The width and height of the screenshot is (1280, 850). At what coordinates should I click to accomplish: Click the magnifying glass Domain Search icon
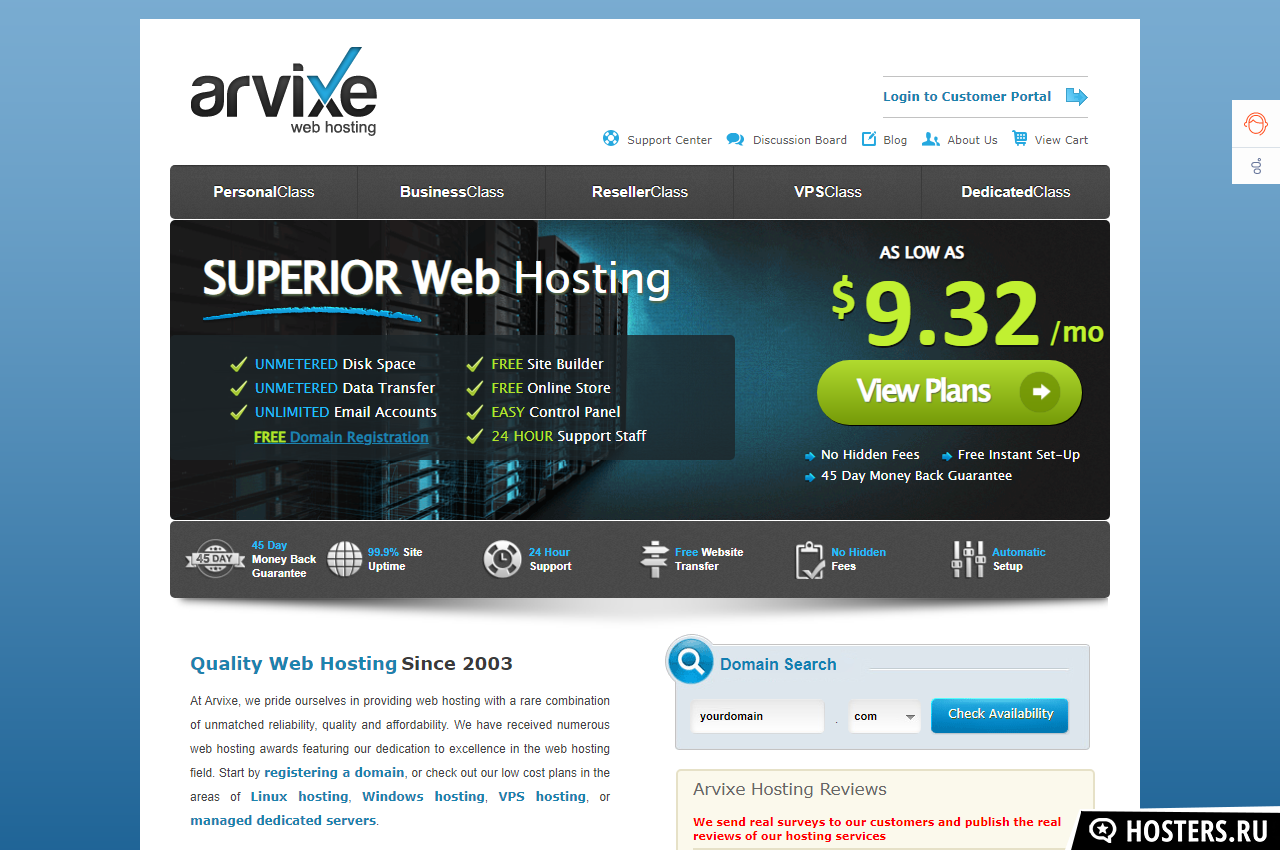[x=690, y=660]
